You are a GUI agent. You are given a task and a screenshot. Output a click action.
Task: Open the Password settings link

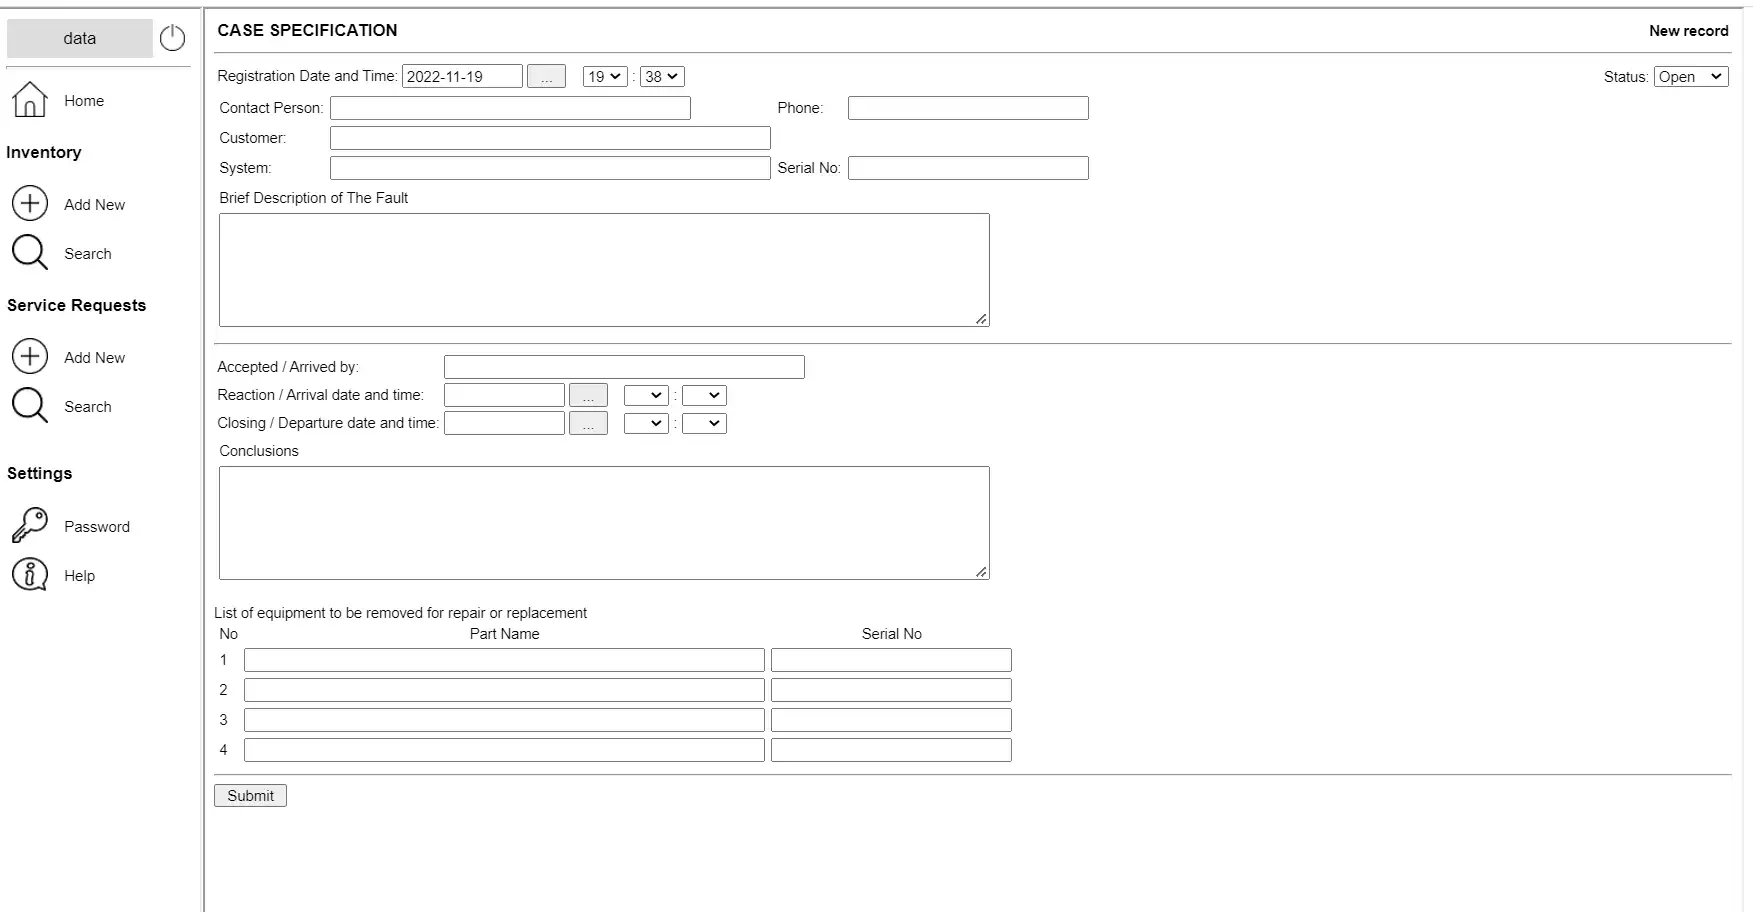[97, 527]
